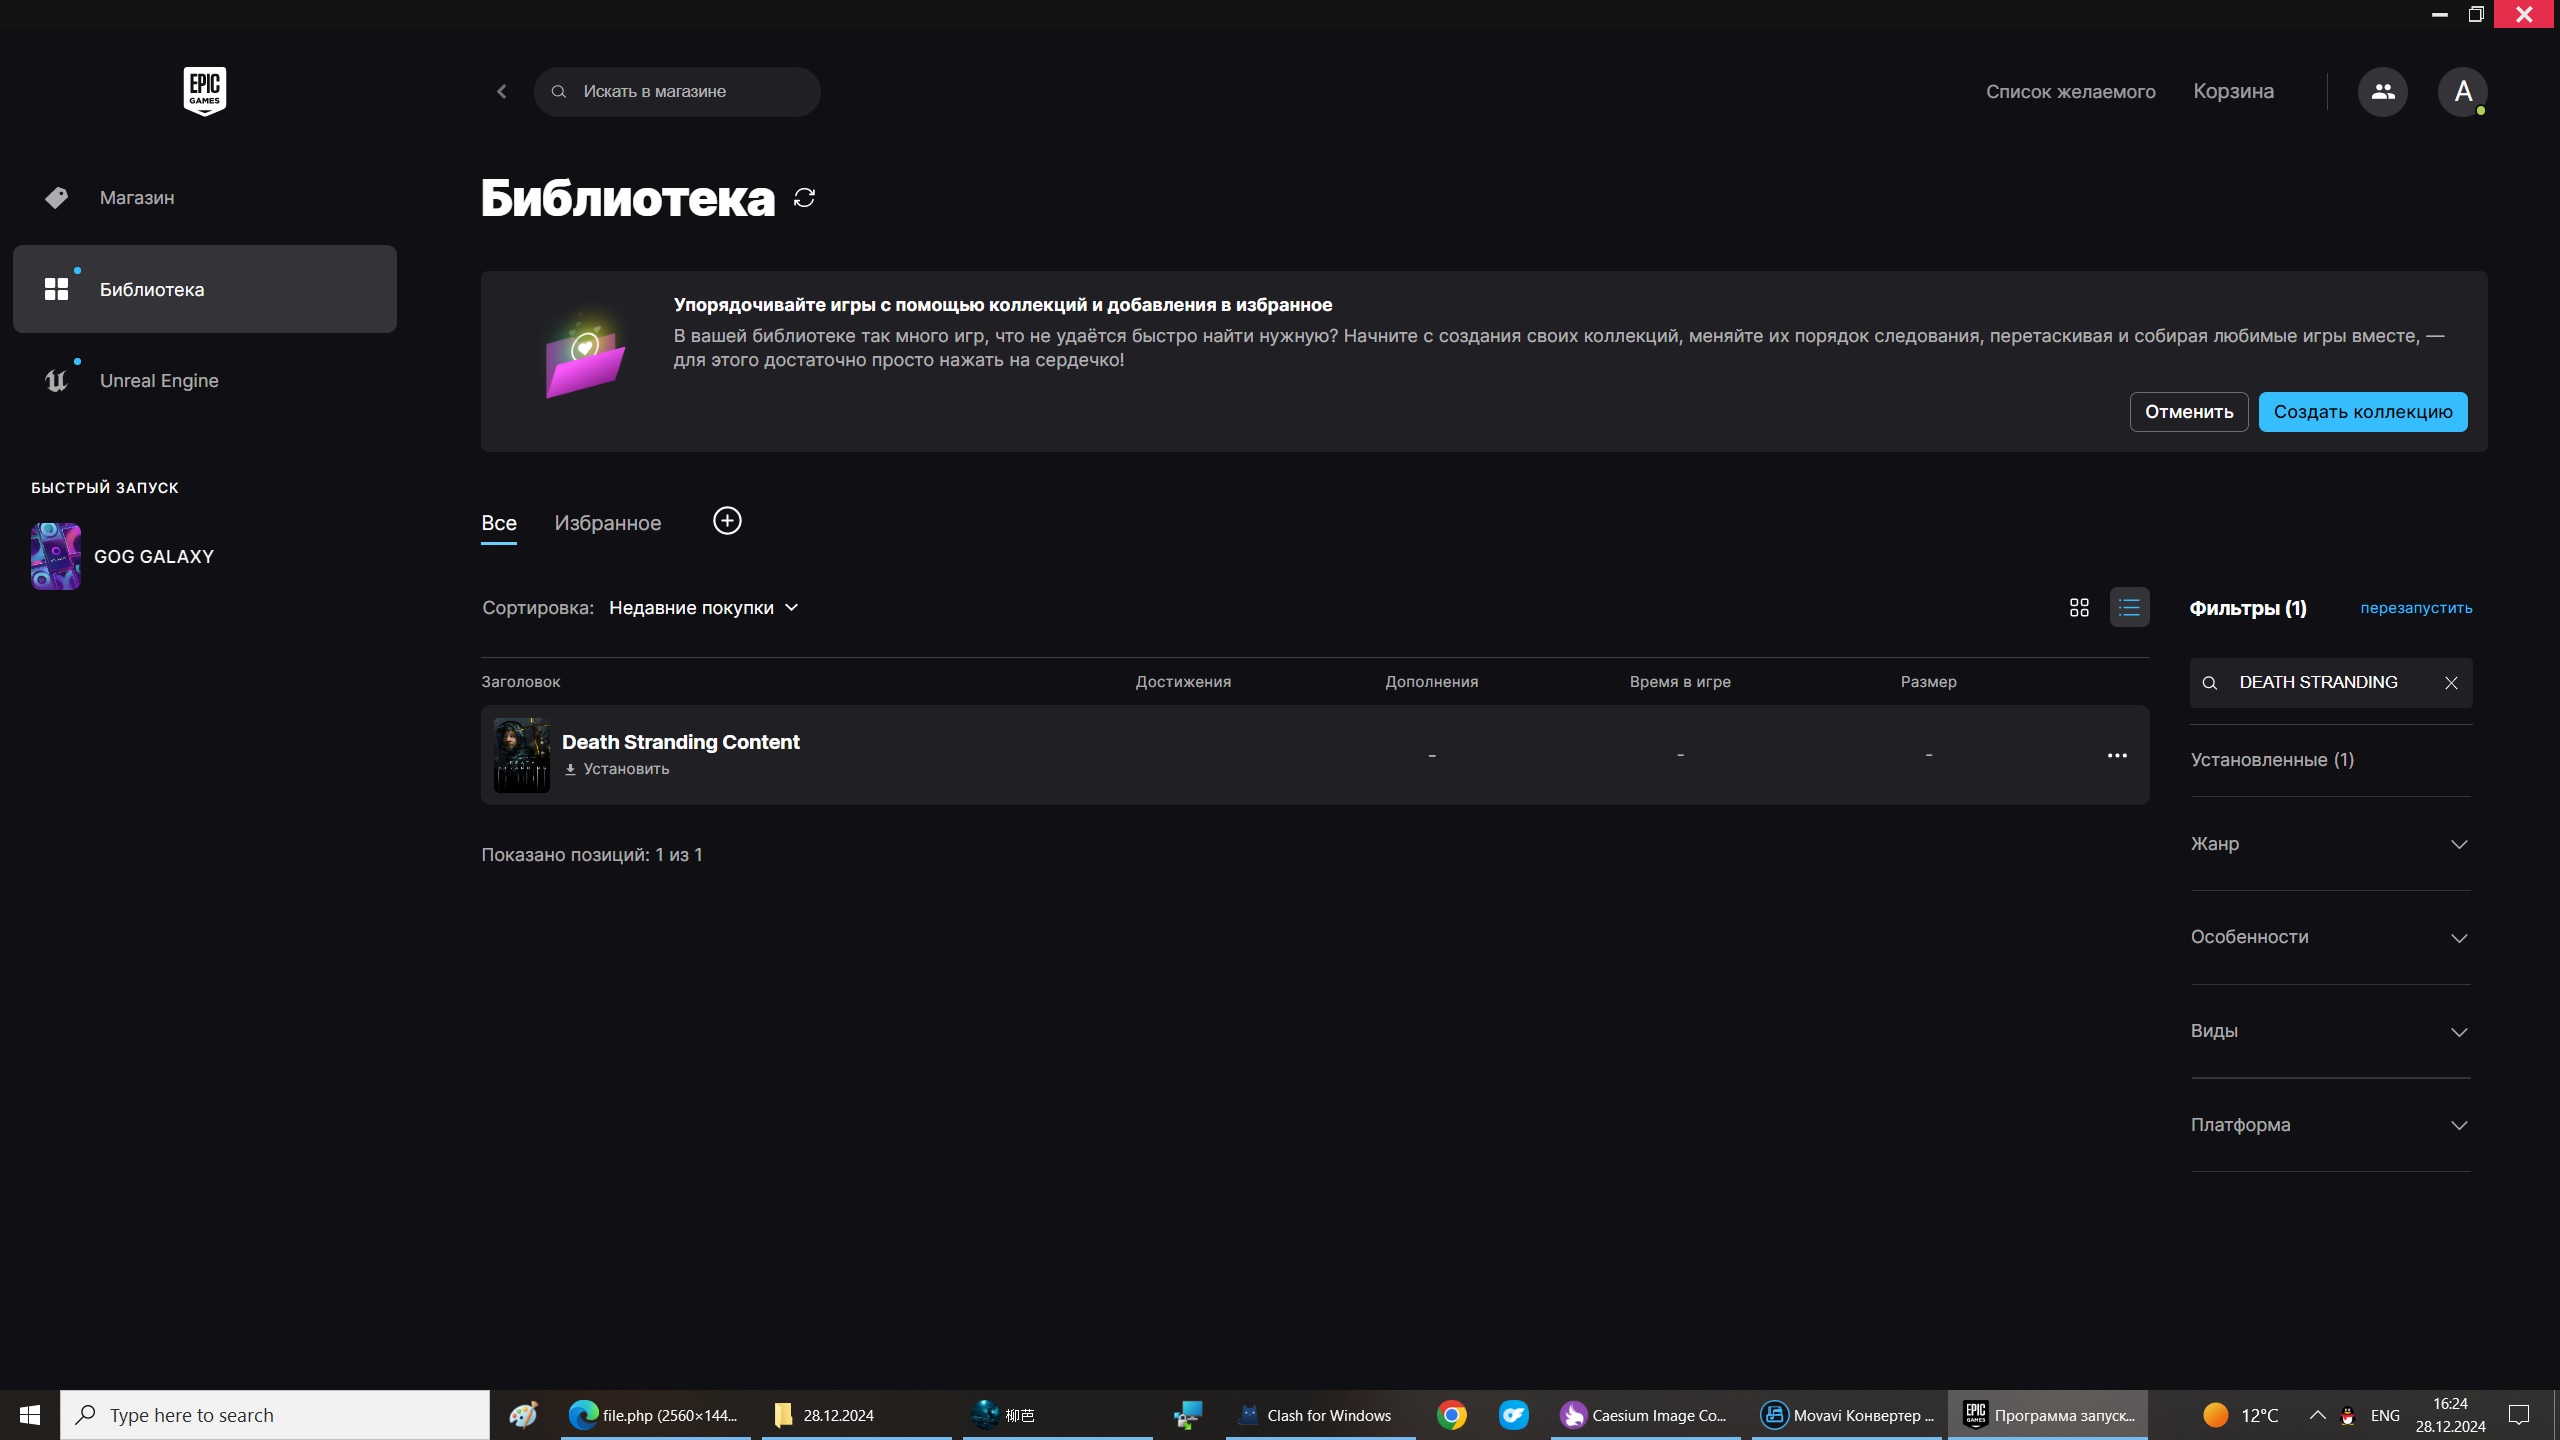Add a new collection with the plus icon
This screenshot has width=2560, height=1440.
click(727, 521)
